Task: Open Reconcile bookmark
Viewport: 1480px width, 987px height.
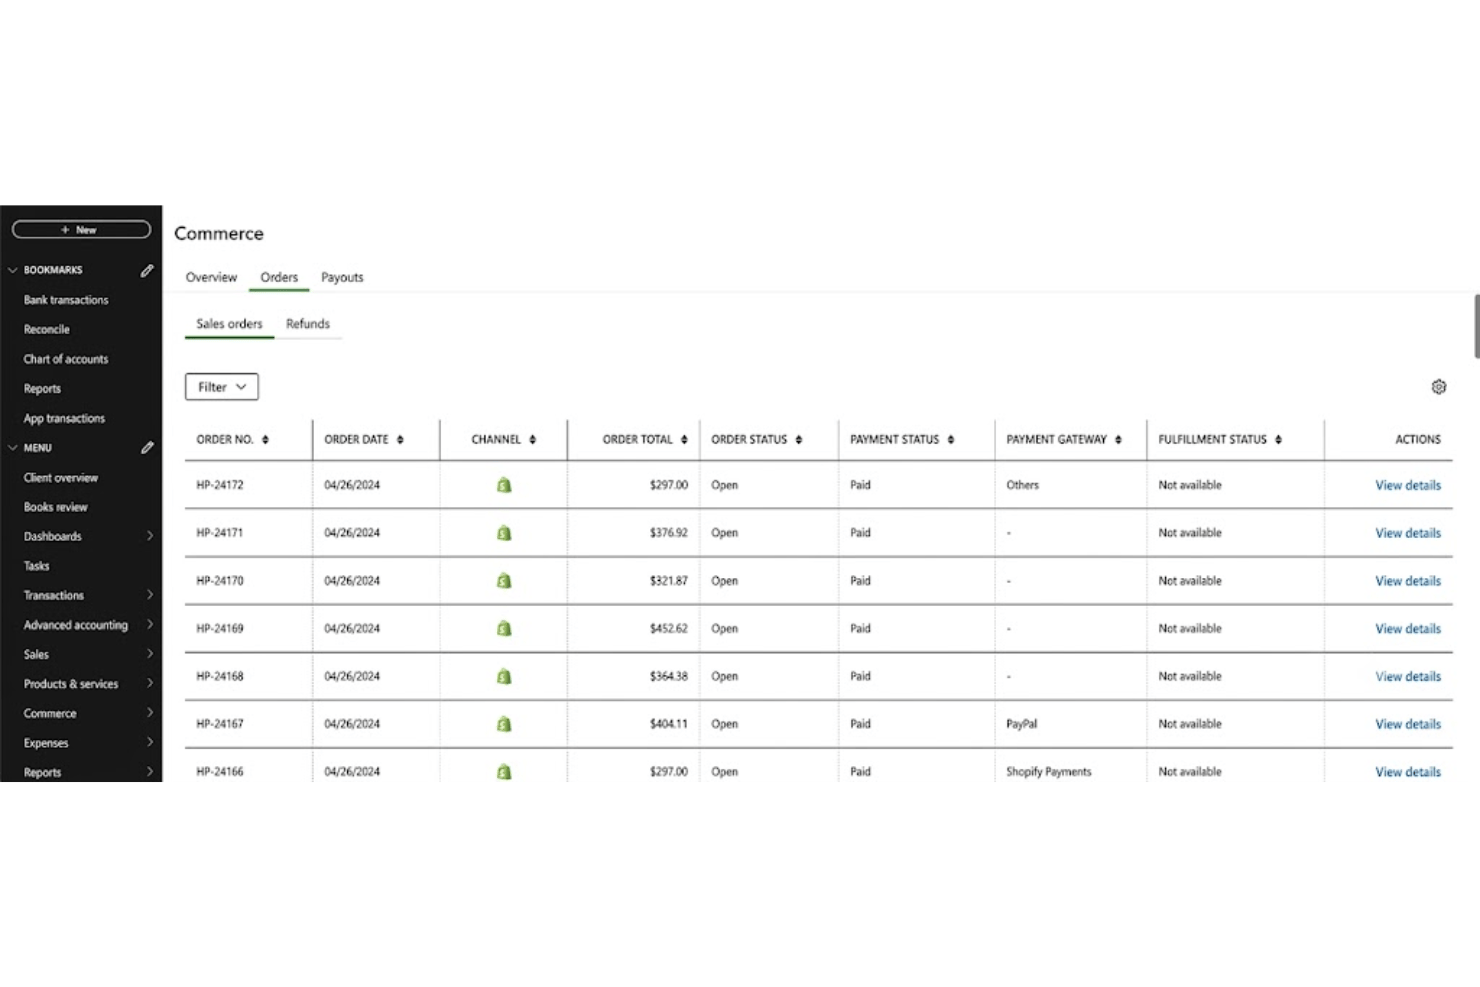Action: (47, 329)
